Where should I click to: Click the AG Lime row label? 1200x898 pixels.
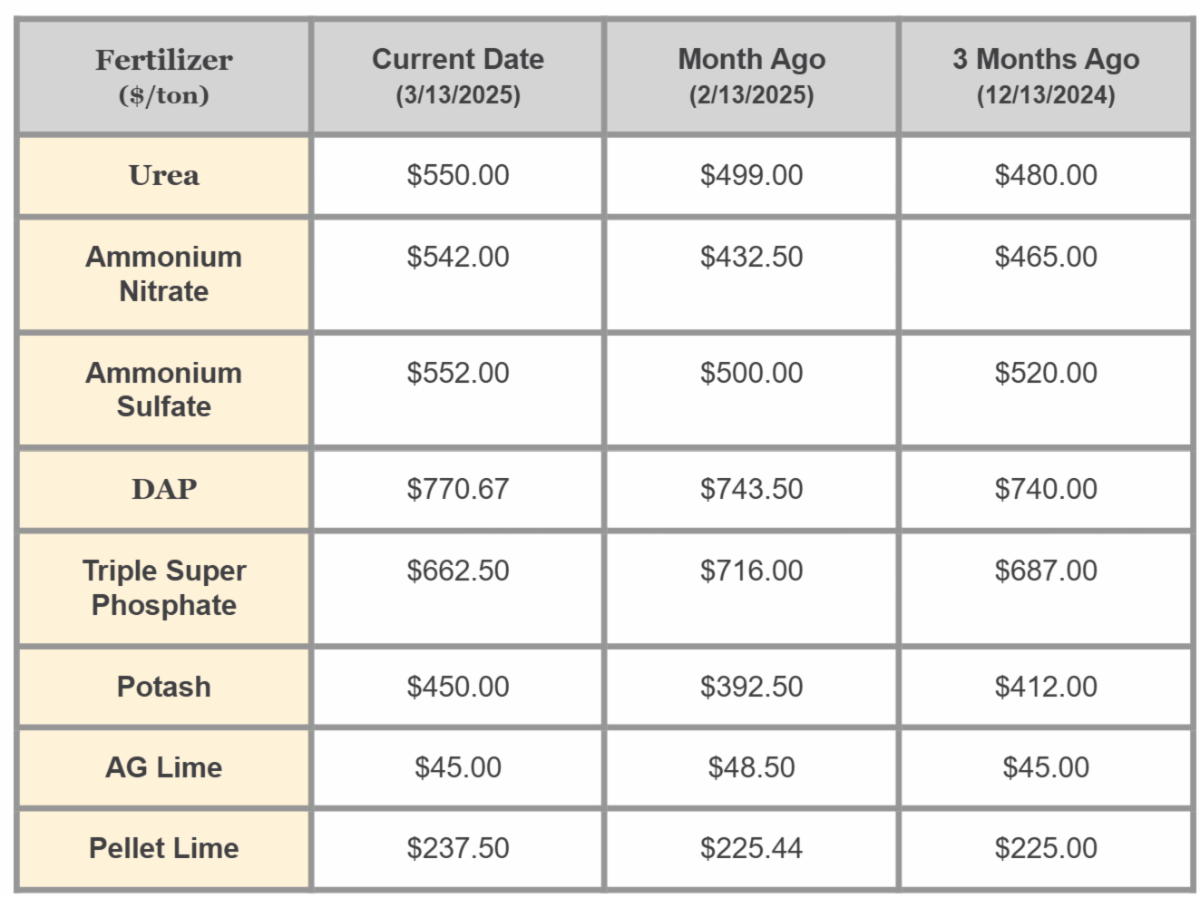[x=164, y=768]
